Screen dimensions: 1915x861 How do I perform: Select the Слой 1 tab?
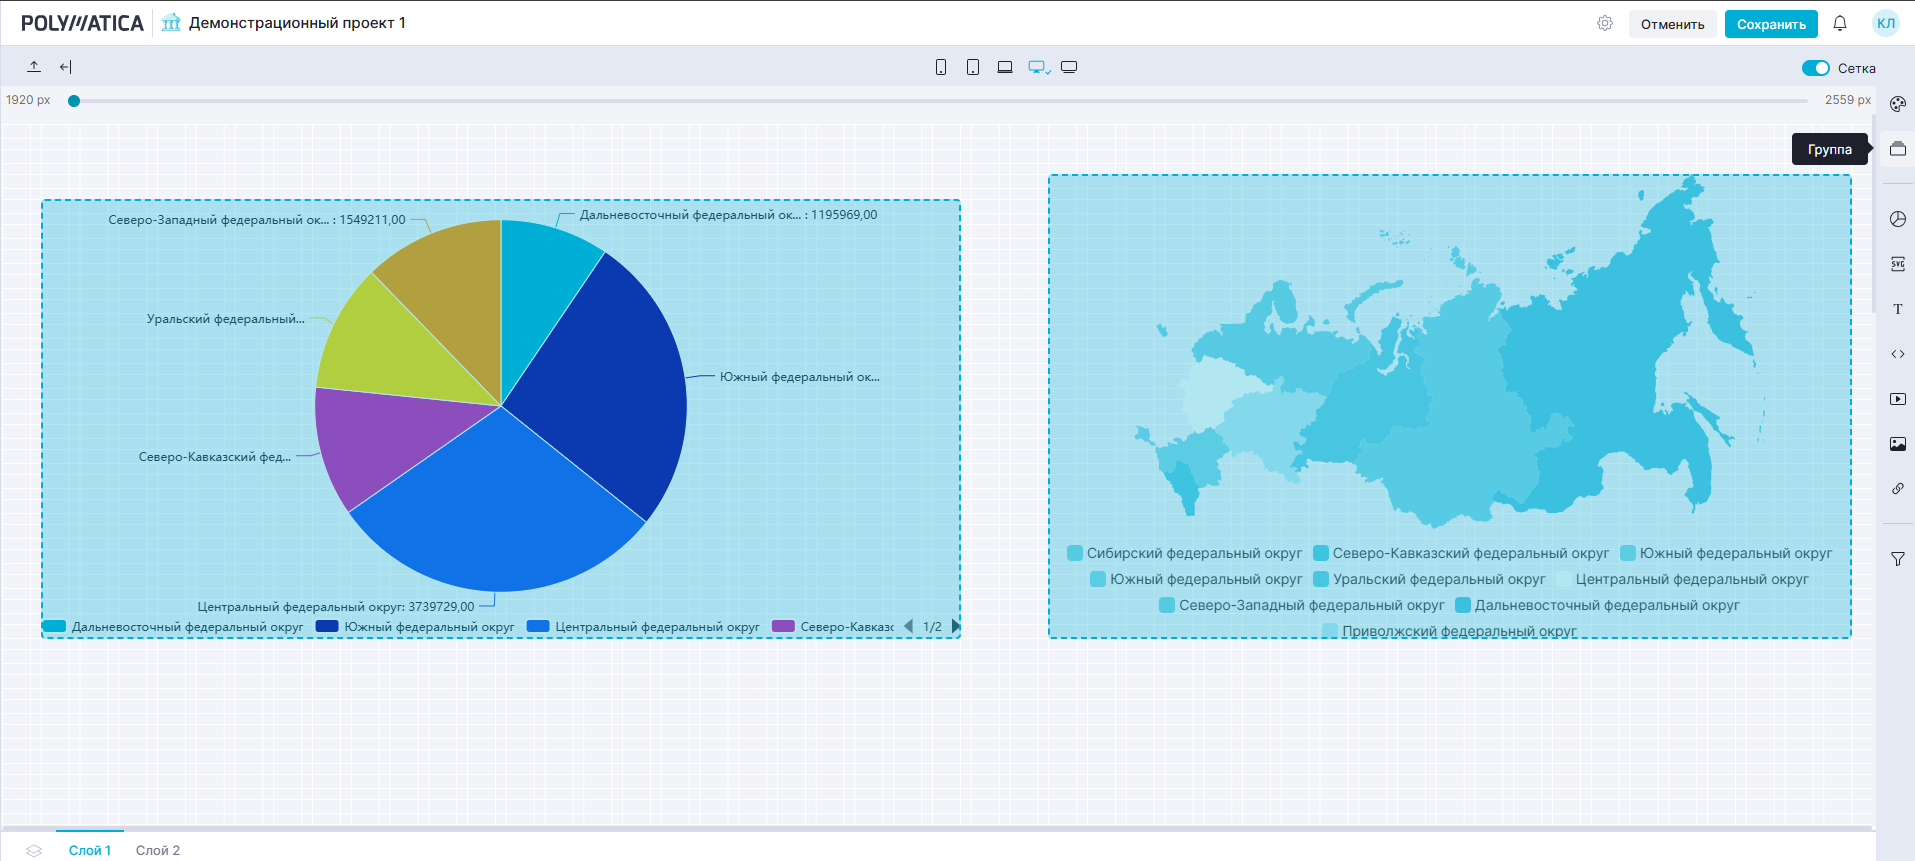(x=89, y=850)
